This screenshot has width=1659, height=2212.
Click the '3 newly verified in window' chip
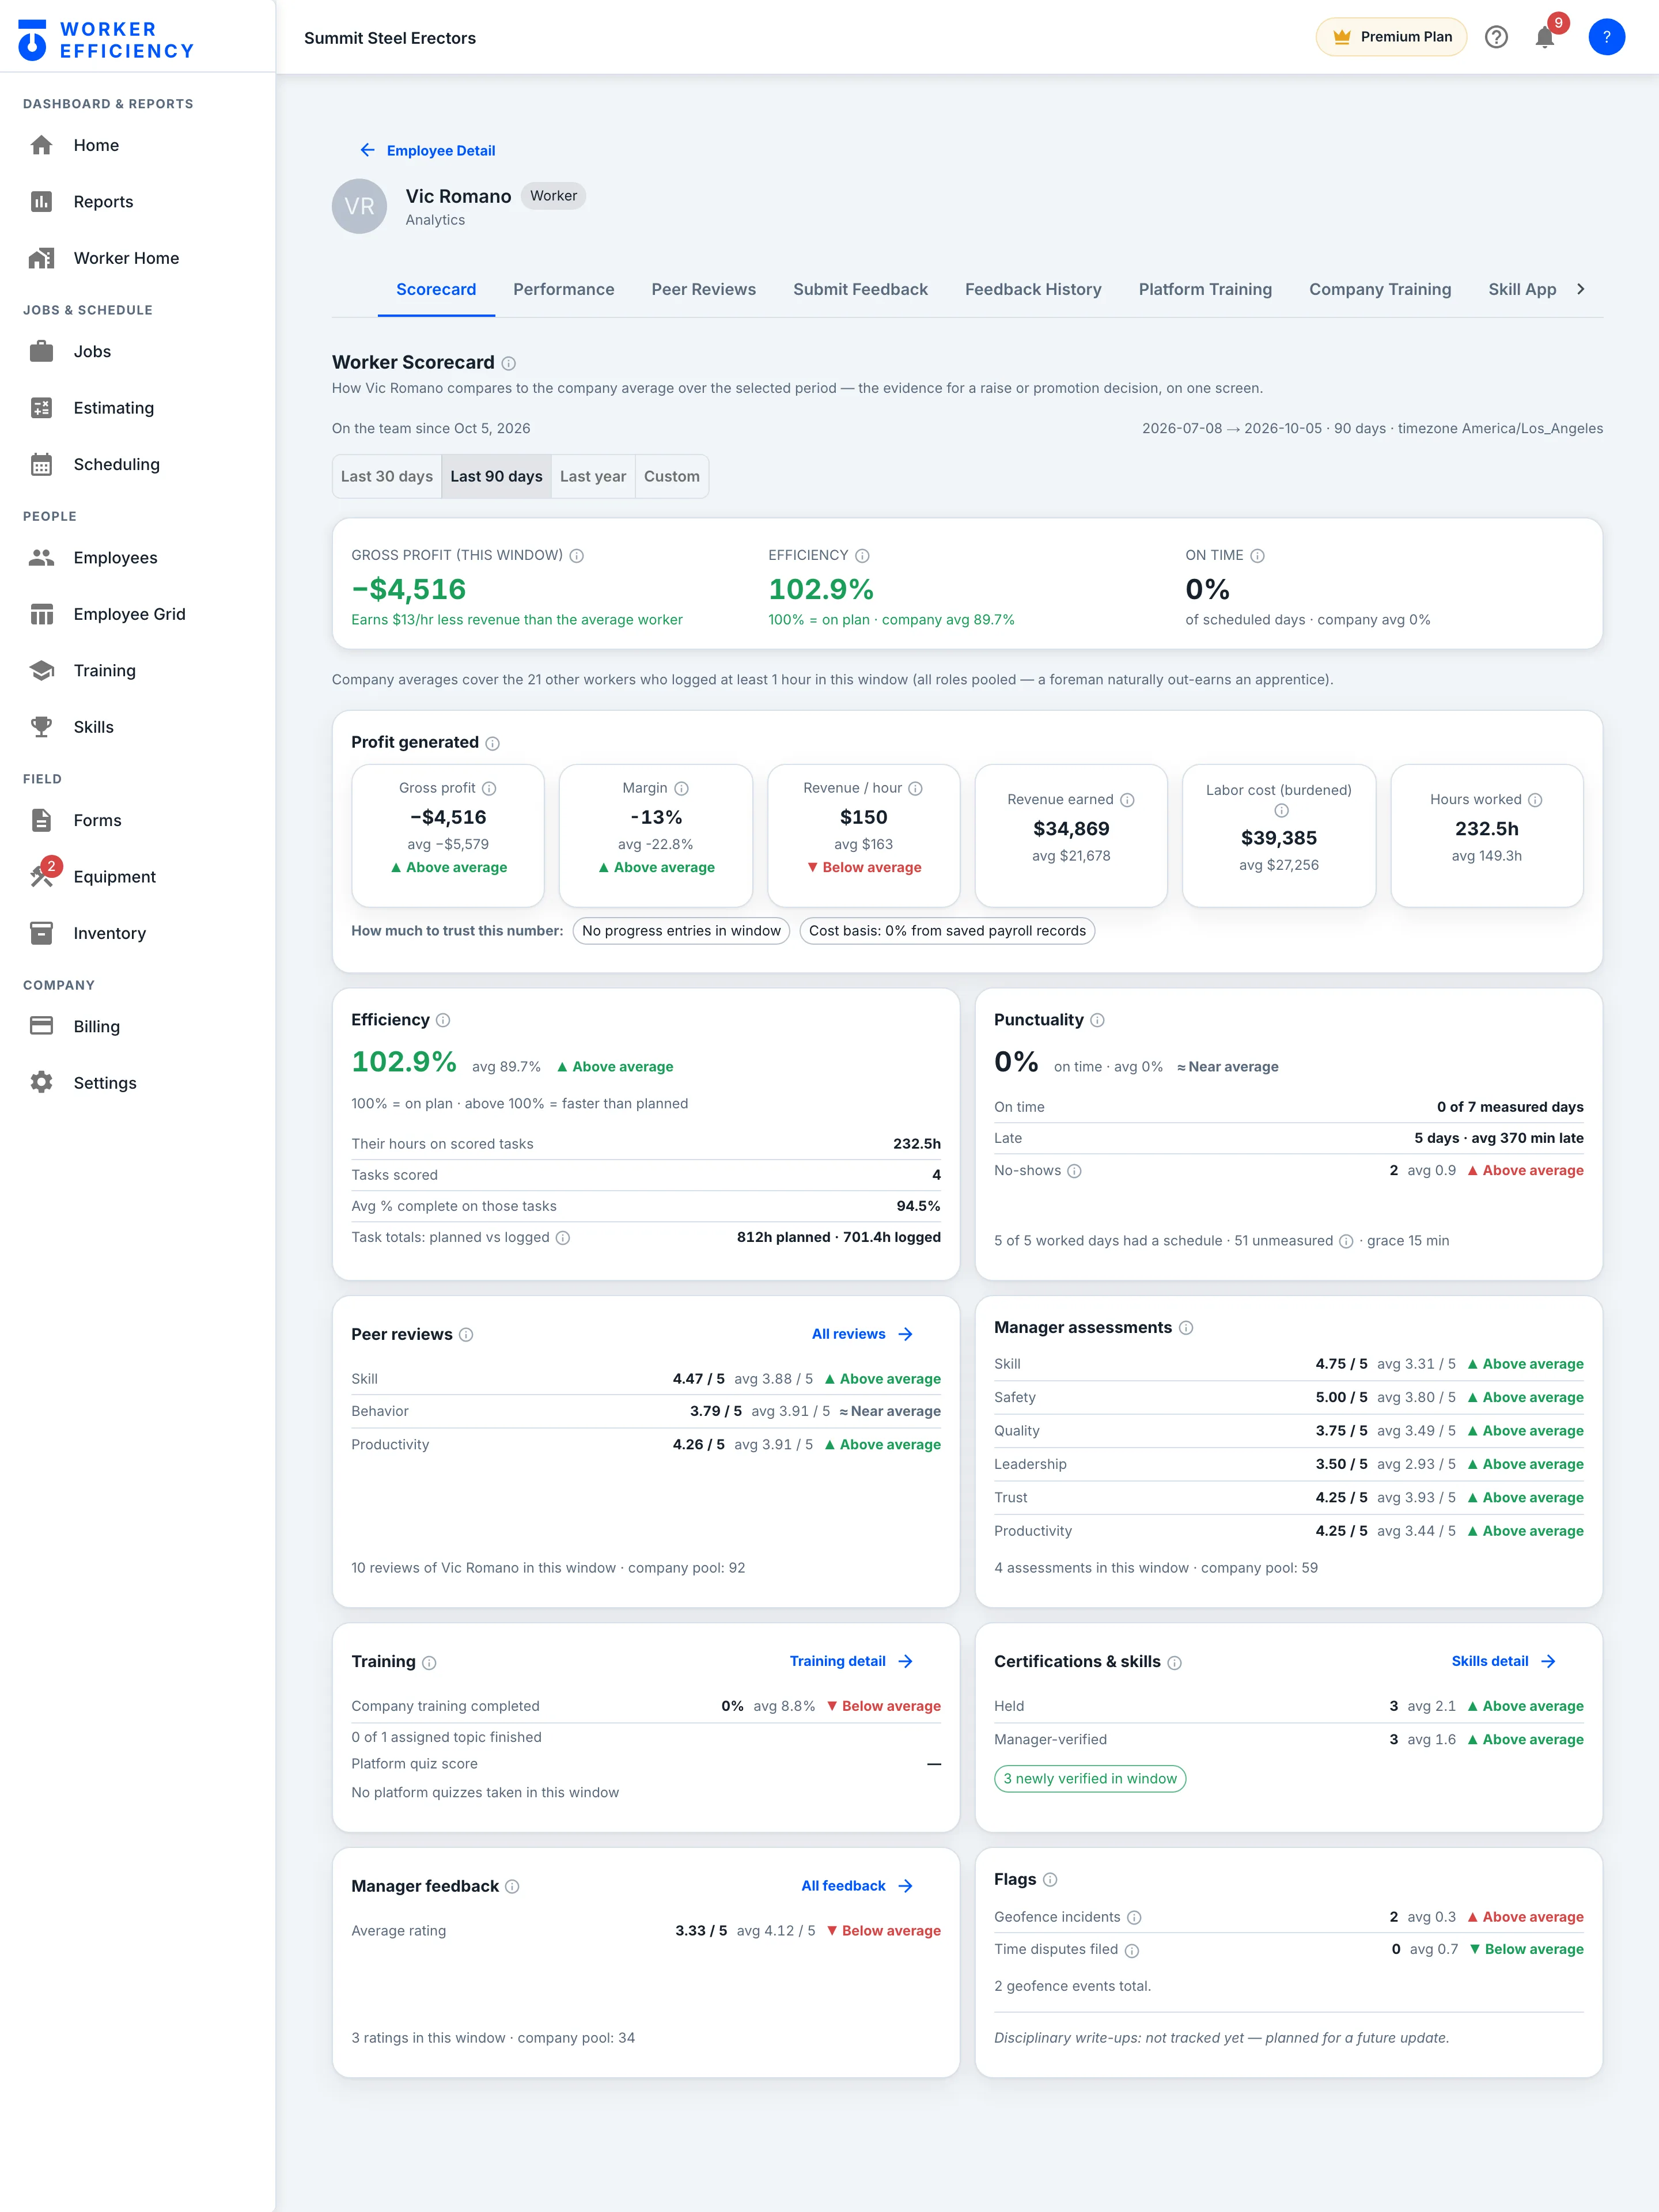click(1090, 1779)
